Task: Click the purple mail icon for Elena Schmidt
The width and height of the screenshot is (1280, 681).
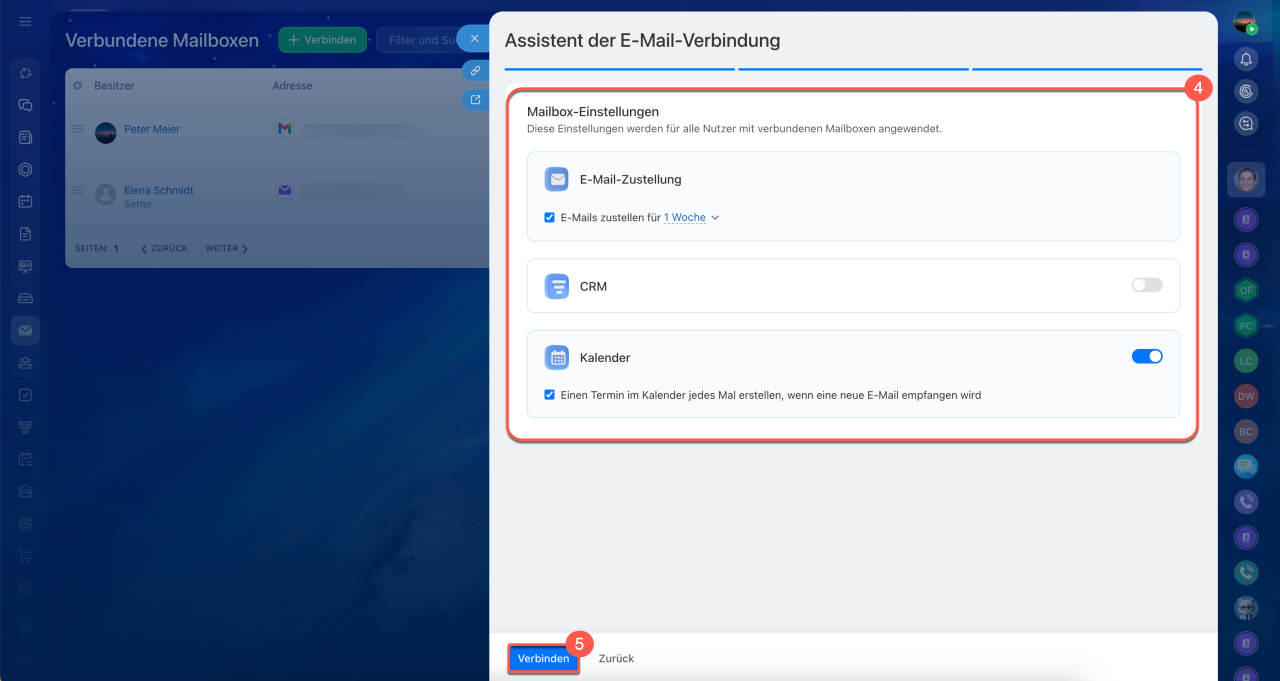Action: tap(284, 190)
